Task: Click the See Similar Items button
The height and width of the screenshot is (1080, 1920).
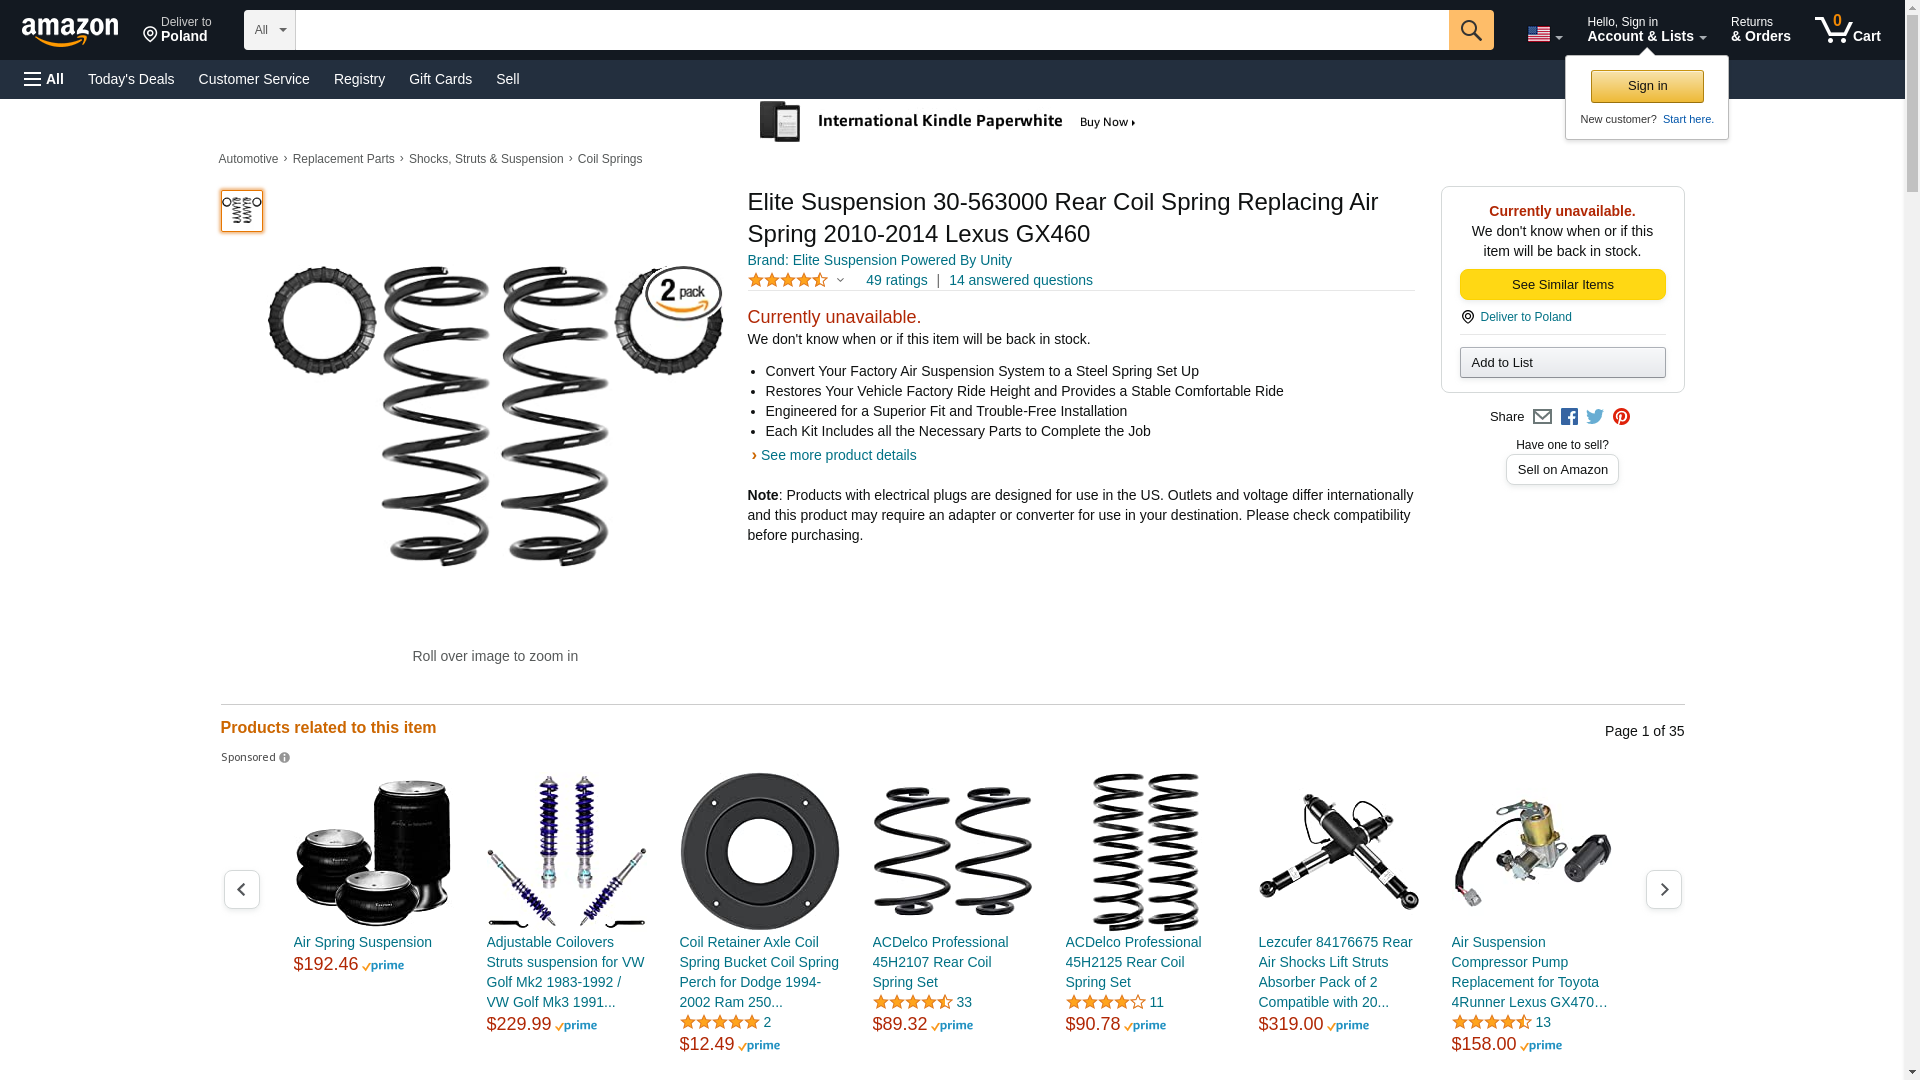Action: 1562,285
